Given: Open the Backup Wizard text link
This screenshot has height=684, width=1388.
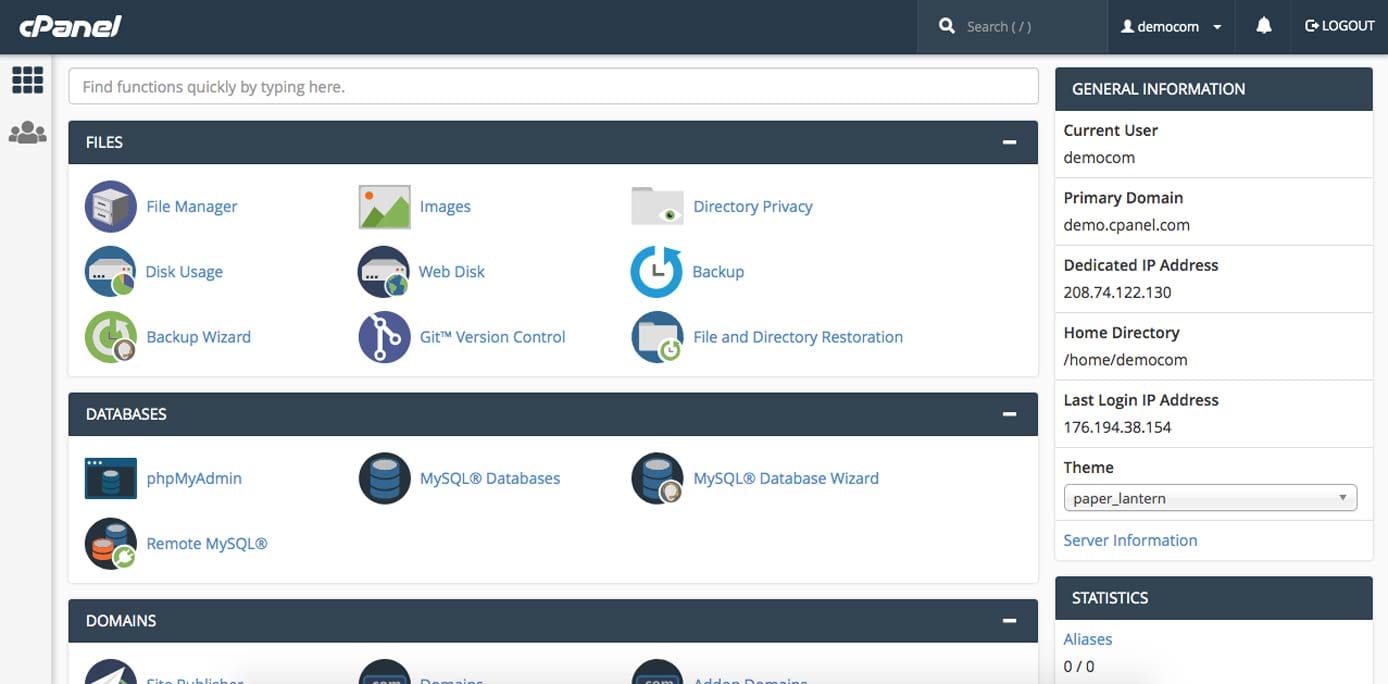Looking at the screenshot, I should (x=198, y=337).
